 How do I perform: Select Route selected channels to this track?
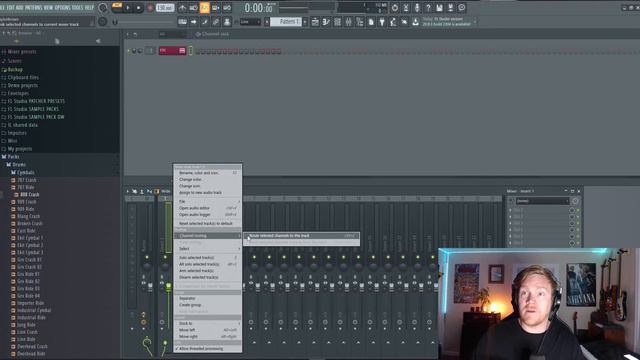(302, 236)
